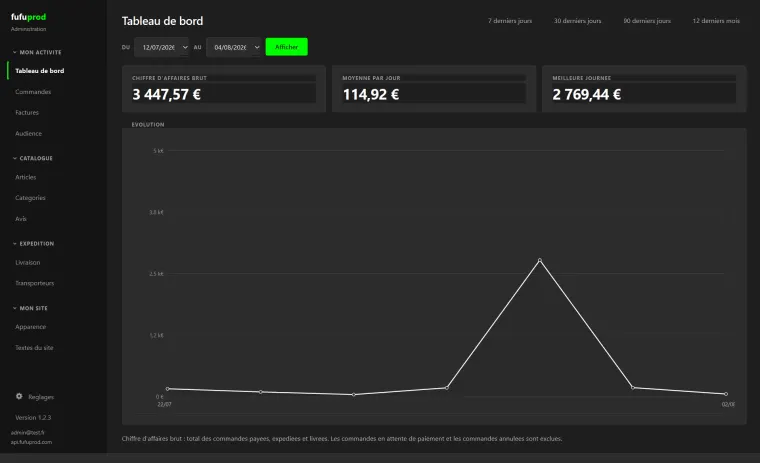Open Commandes in the sidebar
760x463 pixels.
point(33,92)
